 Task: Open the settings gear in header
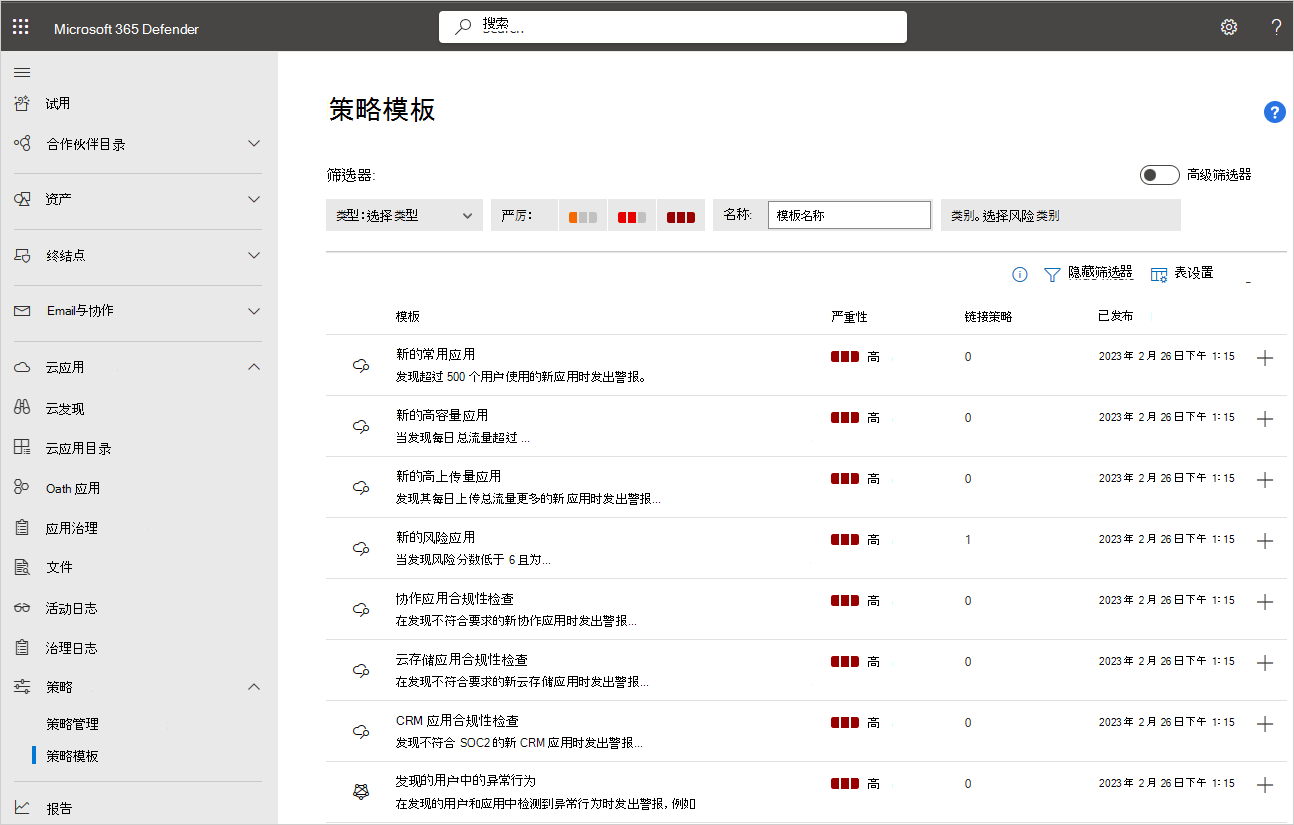point(1229,27)
